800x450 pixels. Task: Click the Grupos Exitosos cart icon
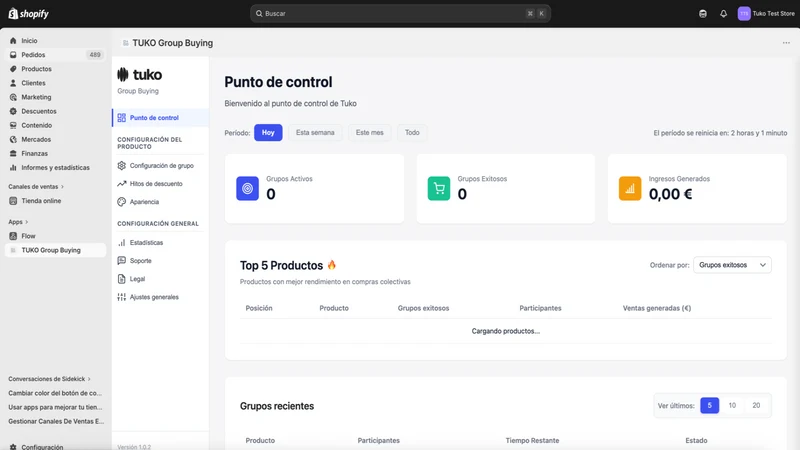pyautogui.click(x=439, y=188)
